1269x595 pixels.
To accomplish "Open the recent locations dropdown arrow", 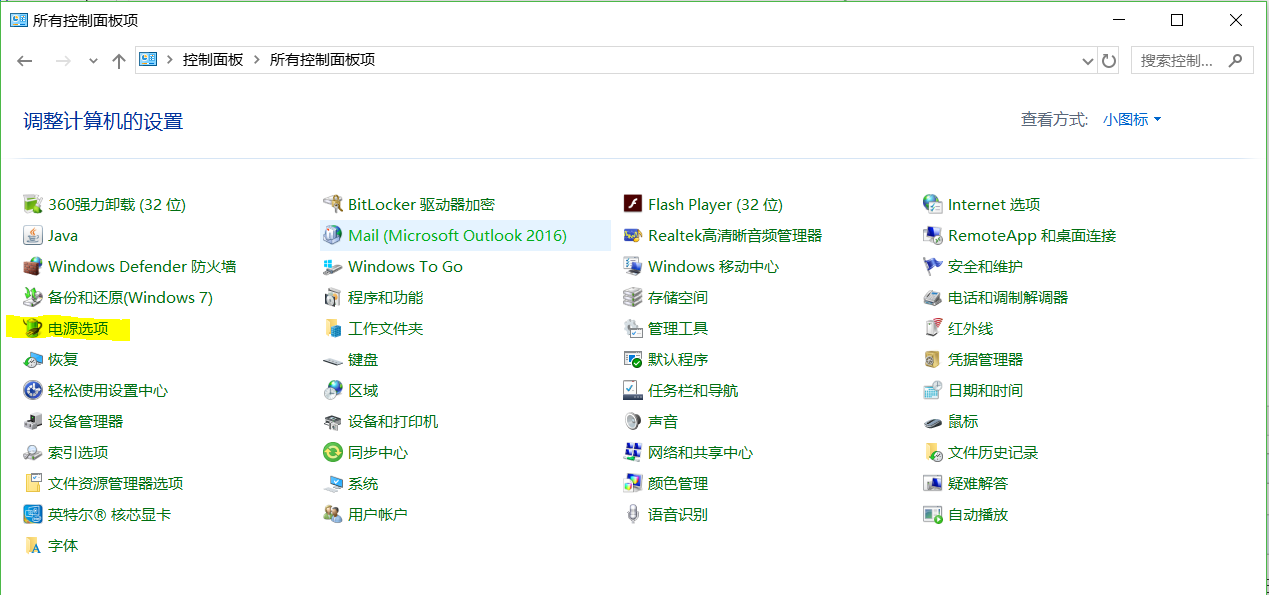I will 93,60.
